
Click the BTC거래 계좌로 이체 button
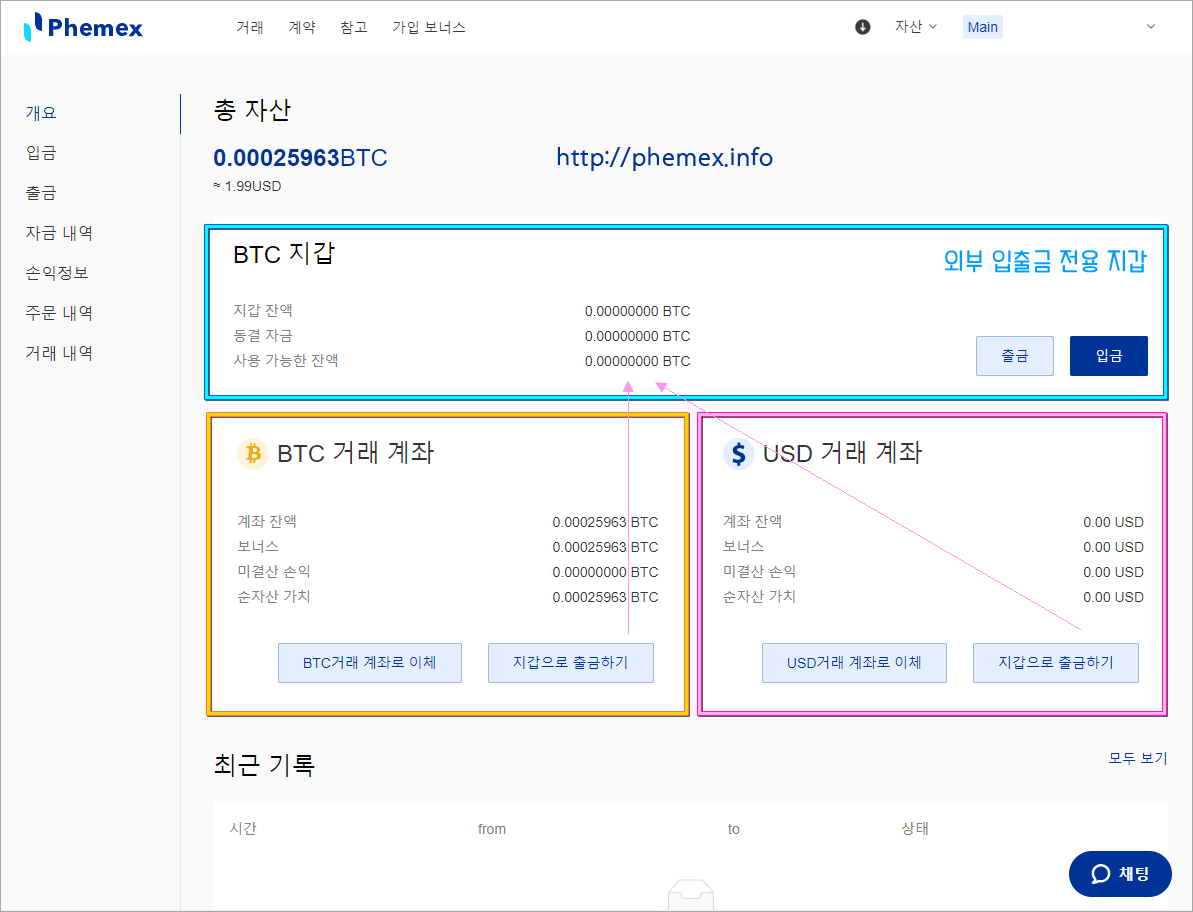pyautogui.click(x=370, y=663)
